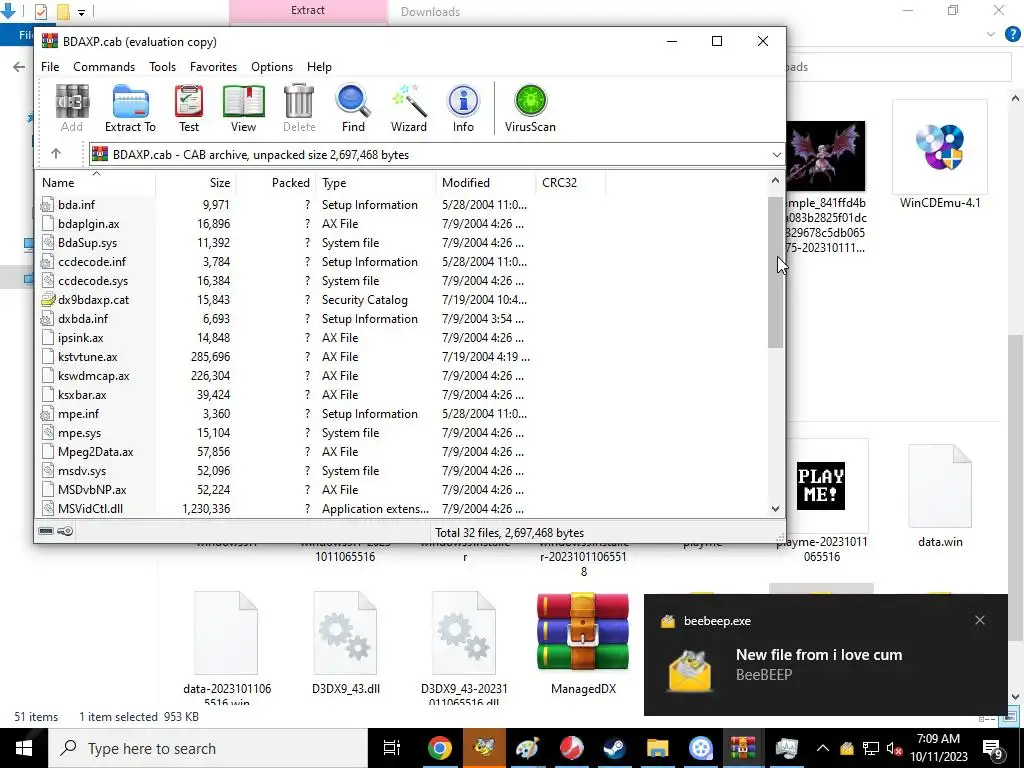Select the ManagedDX archive in Downloads
The height and width of the screenshot is (768, 1024).
583,643
